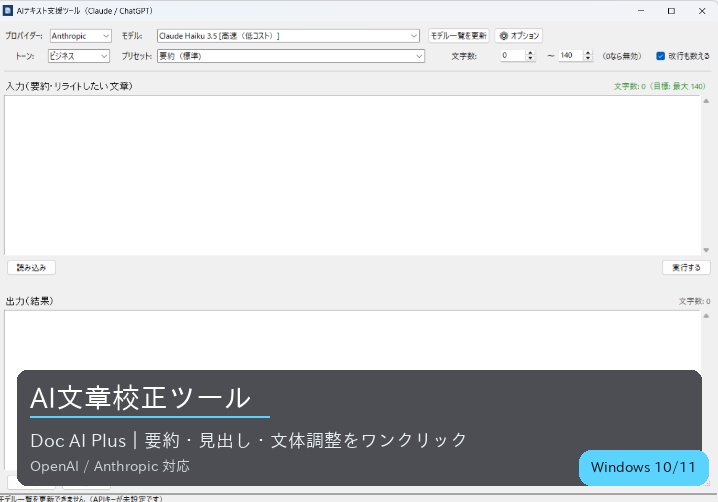Decrease the minimum character count spinner
The height and width of the screenshot is (502, 718).
(x=530, y=58)
